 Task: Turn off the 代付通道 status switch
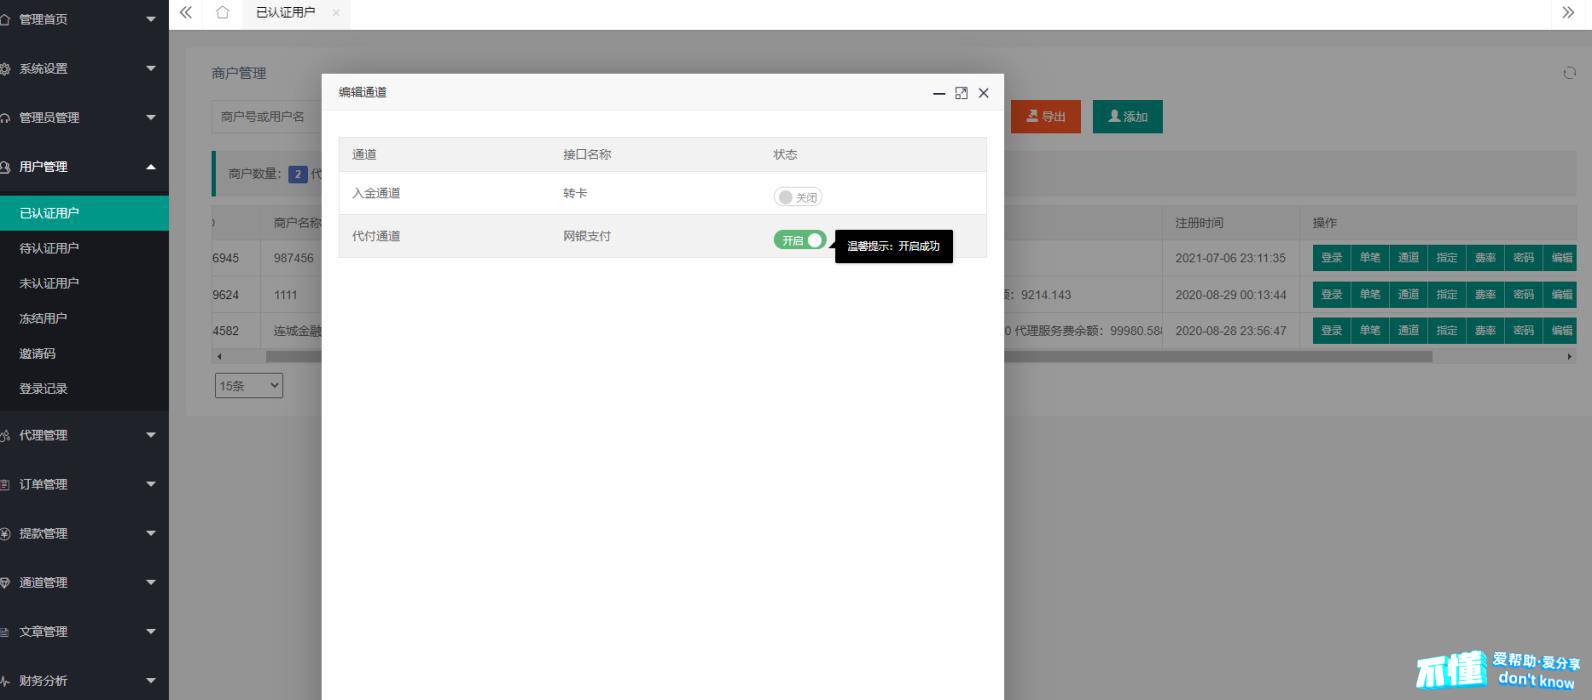[800, 240]
